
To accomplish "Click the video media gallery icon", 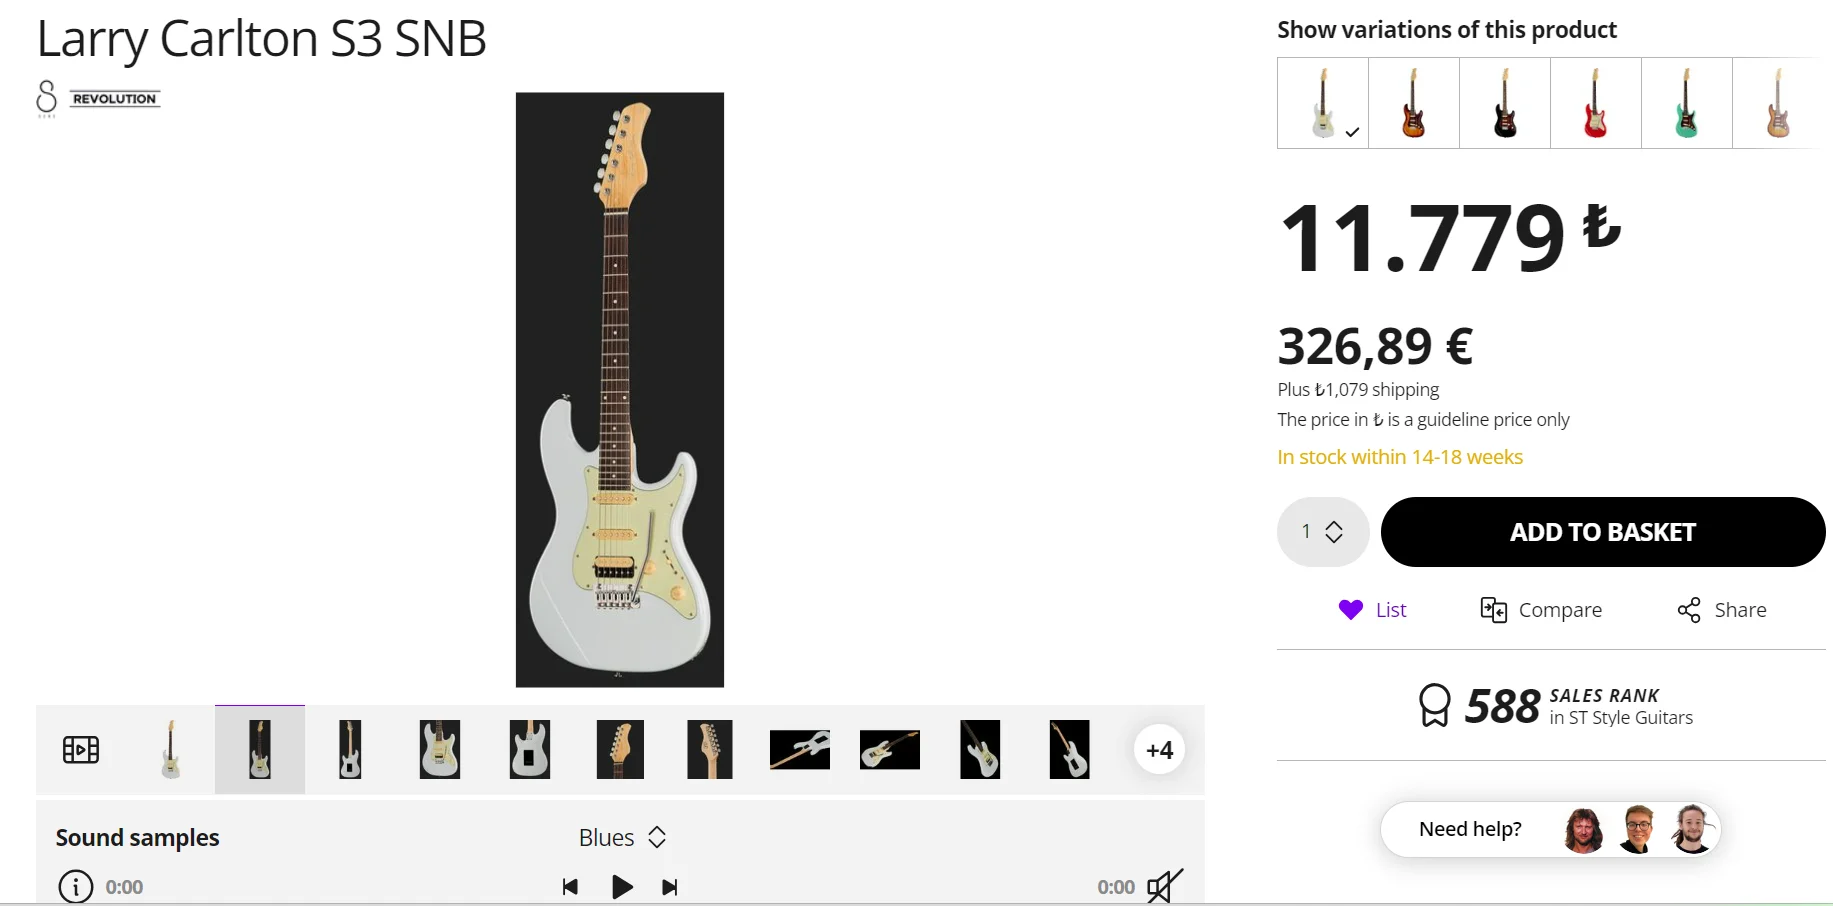I will pyautogui.click(x=81, y=749).
